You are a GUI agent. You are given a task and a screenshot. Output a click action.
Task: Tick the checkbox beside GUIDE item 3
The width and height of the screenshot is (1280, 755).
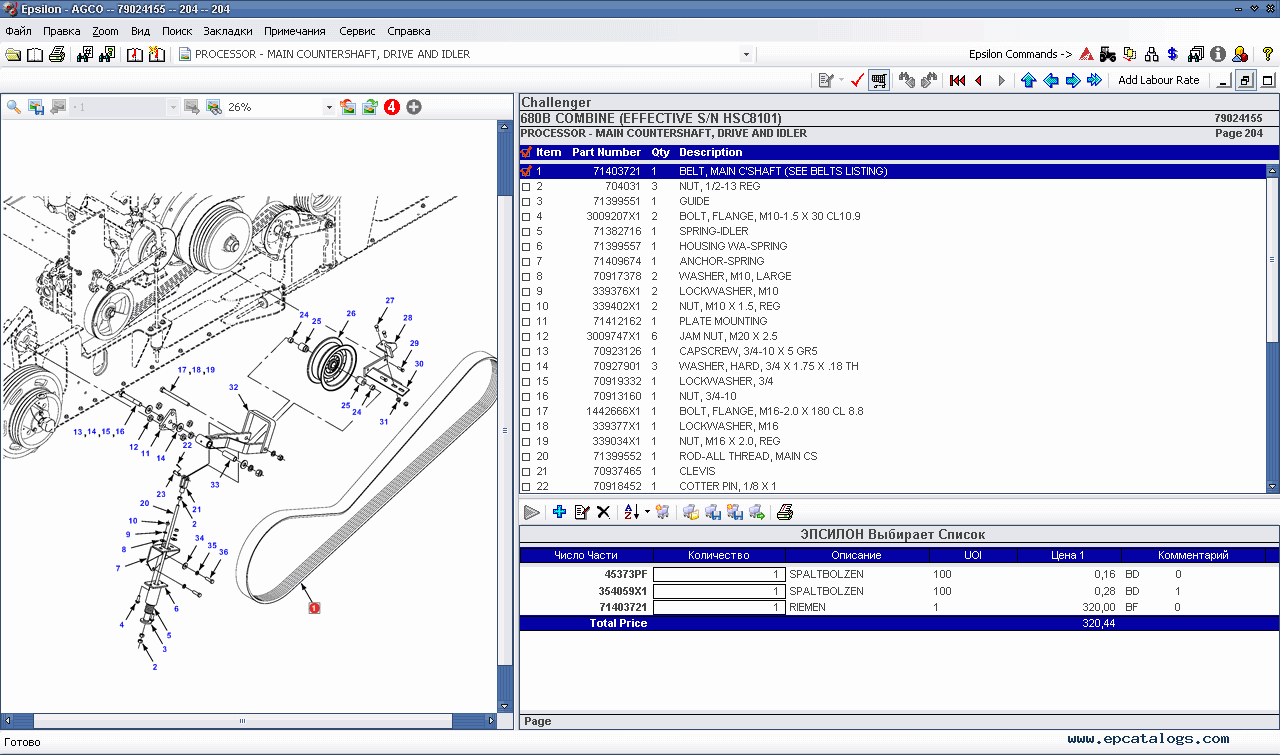526,201
